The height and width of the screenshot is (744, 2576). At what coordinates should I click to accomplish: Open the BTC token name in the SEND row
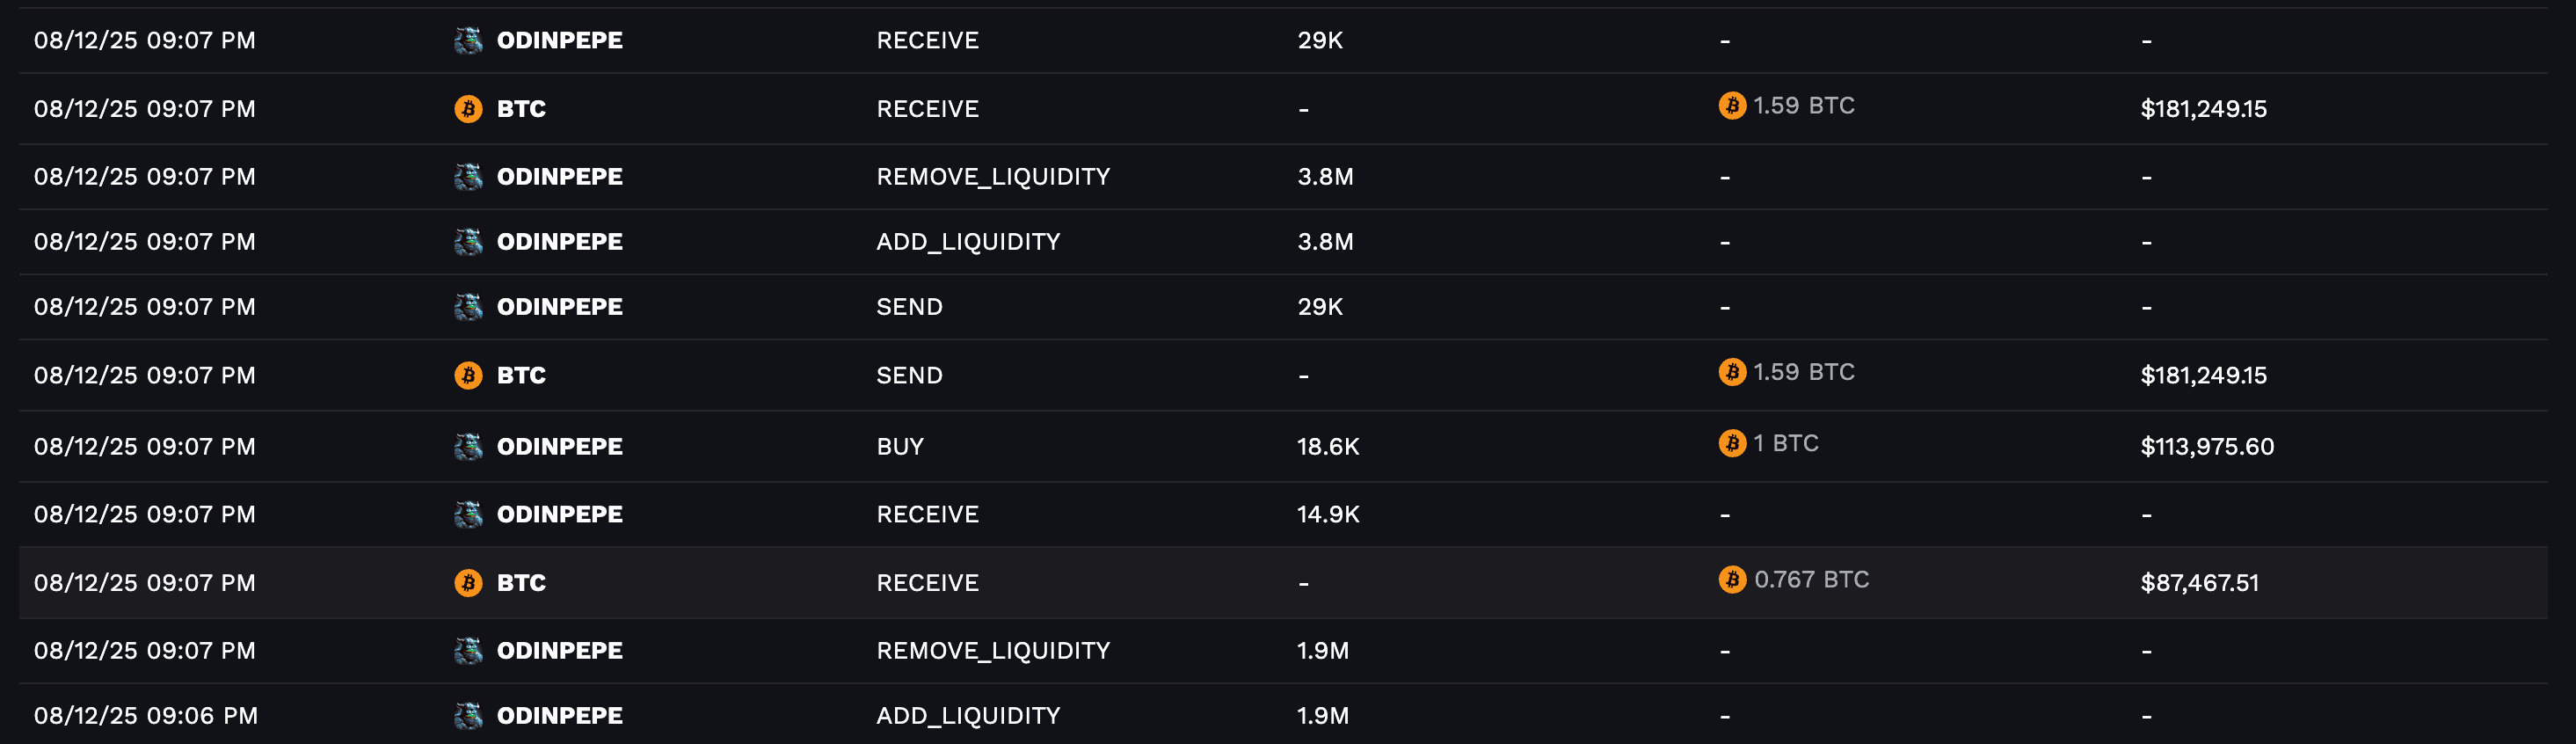521,375
